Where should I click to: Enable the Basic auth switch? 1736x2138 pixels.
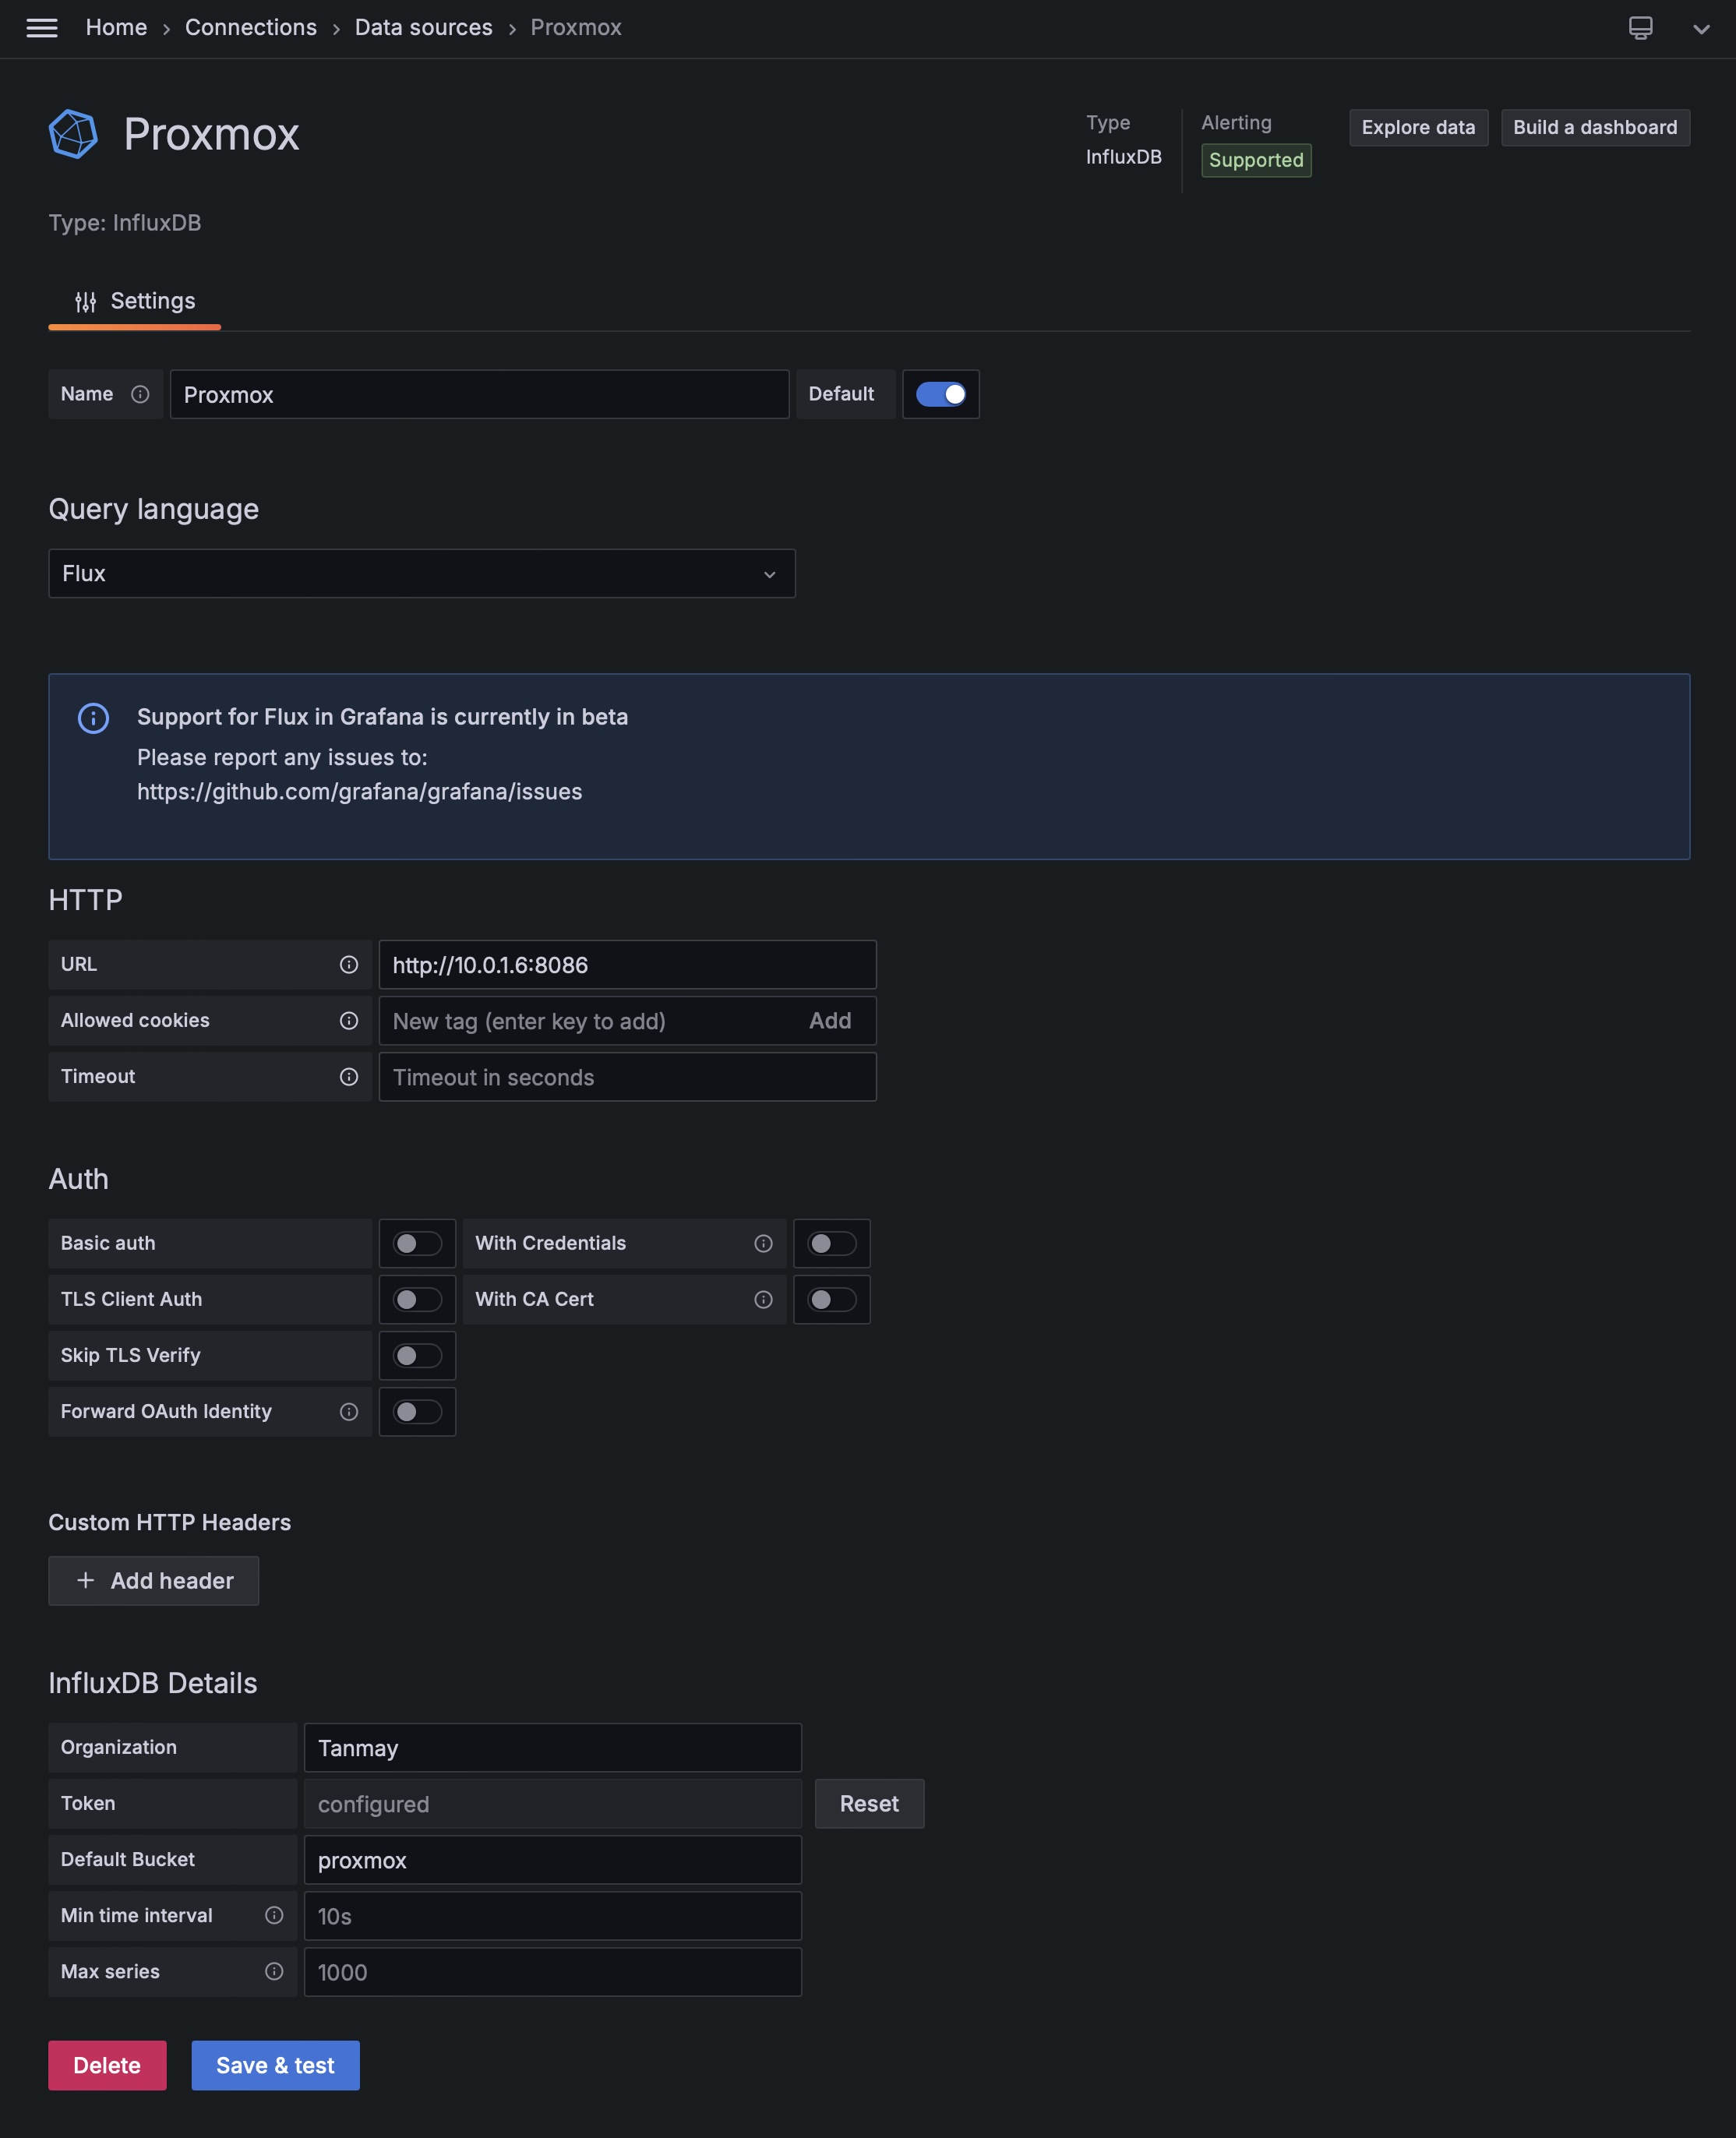(417, 1243)
